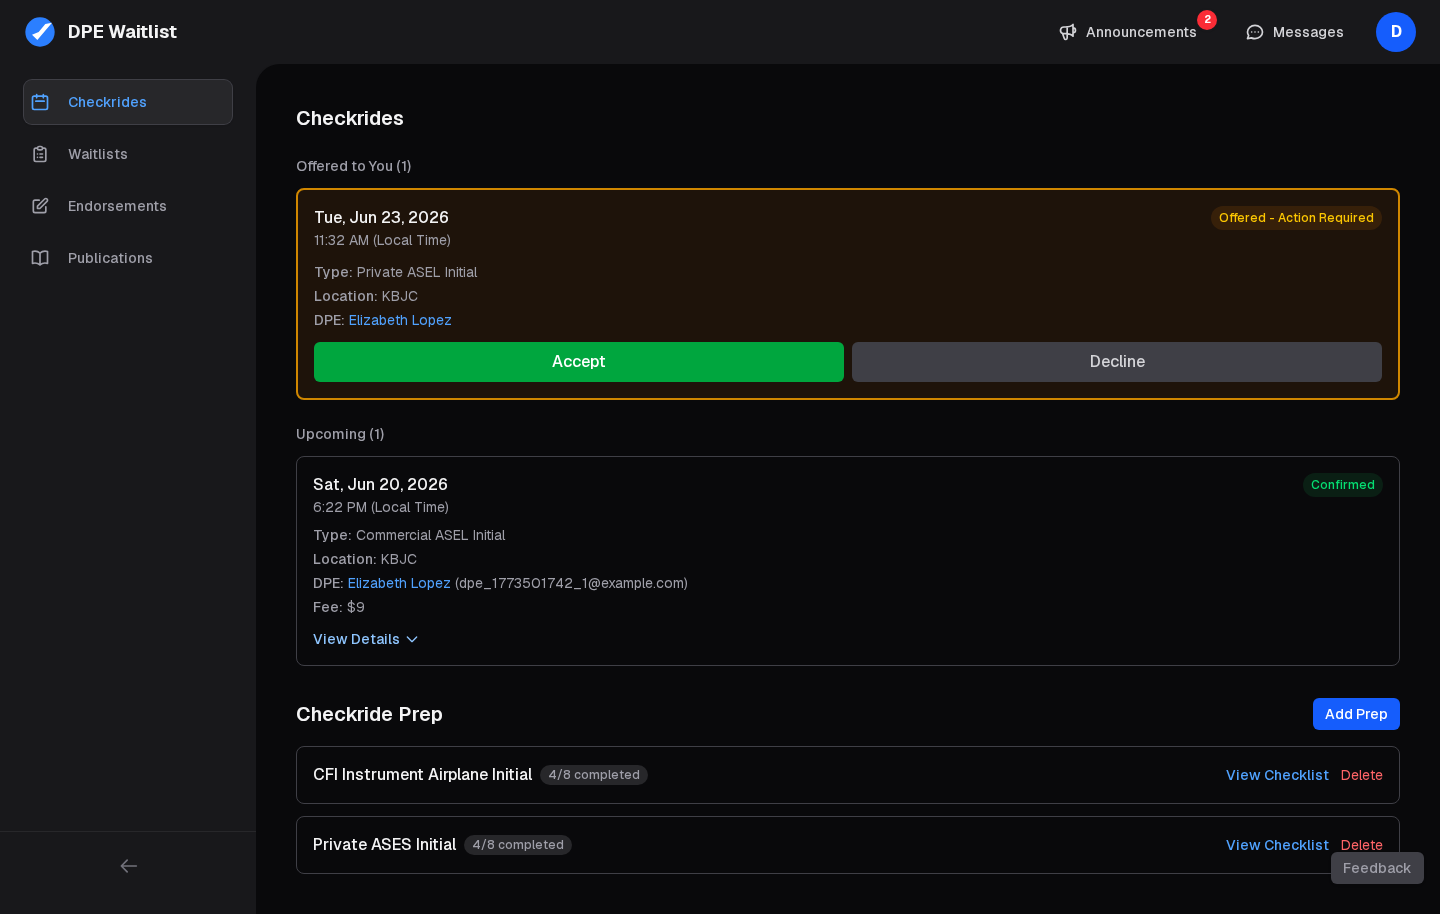Click the Fee: $9 text
Image resolution: width=1440 pixels, height=914 pixels.
(339, 607)
